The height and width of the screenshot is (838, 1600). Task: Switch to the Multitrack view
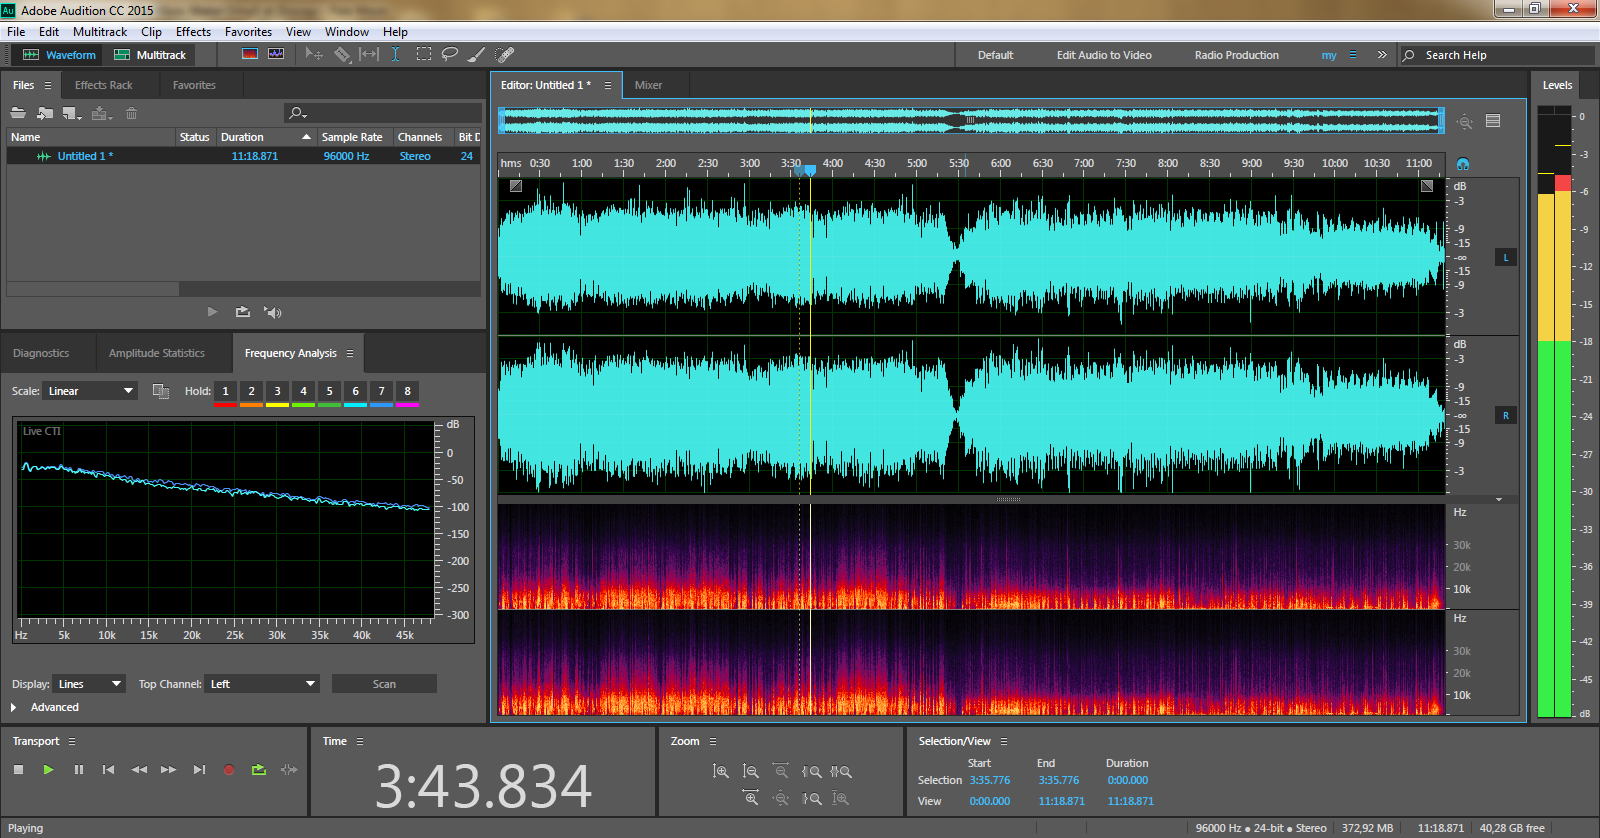(150, 55)
